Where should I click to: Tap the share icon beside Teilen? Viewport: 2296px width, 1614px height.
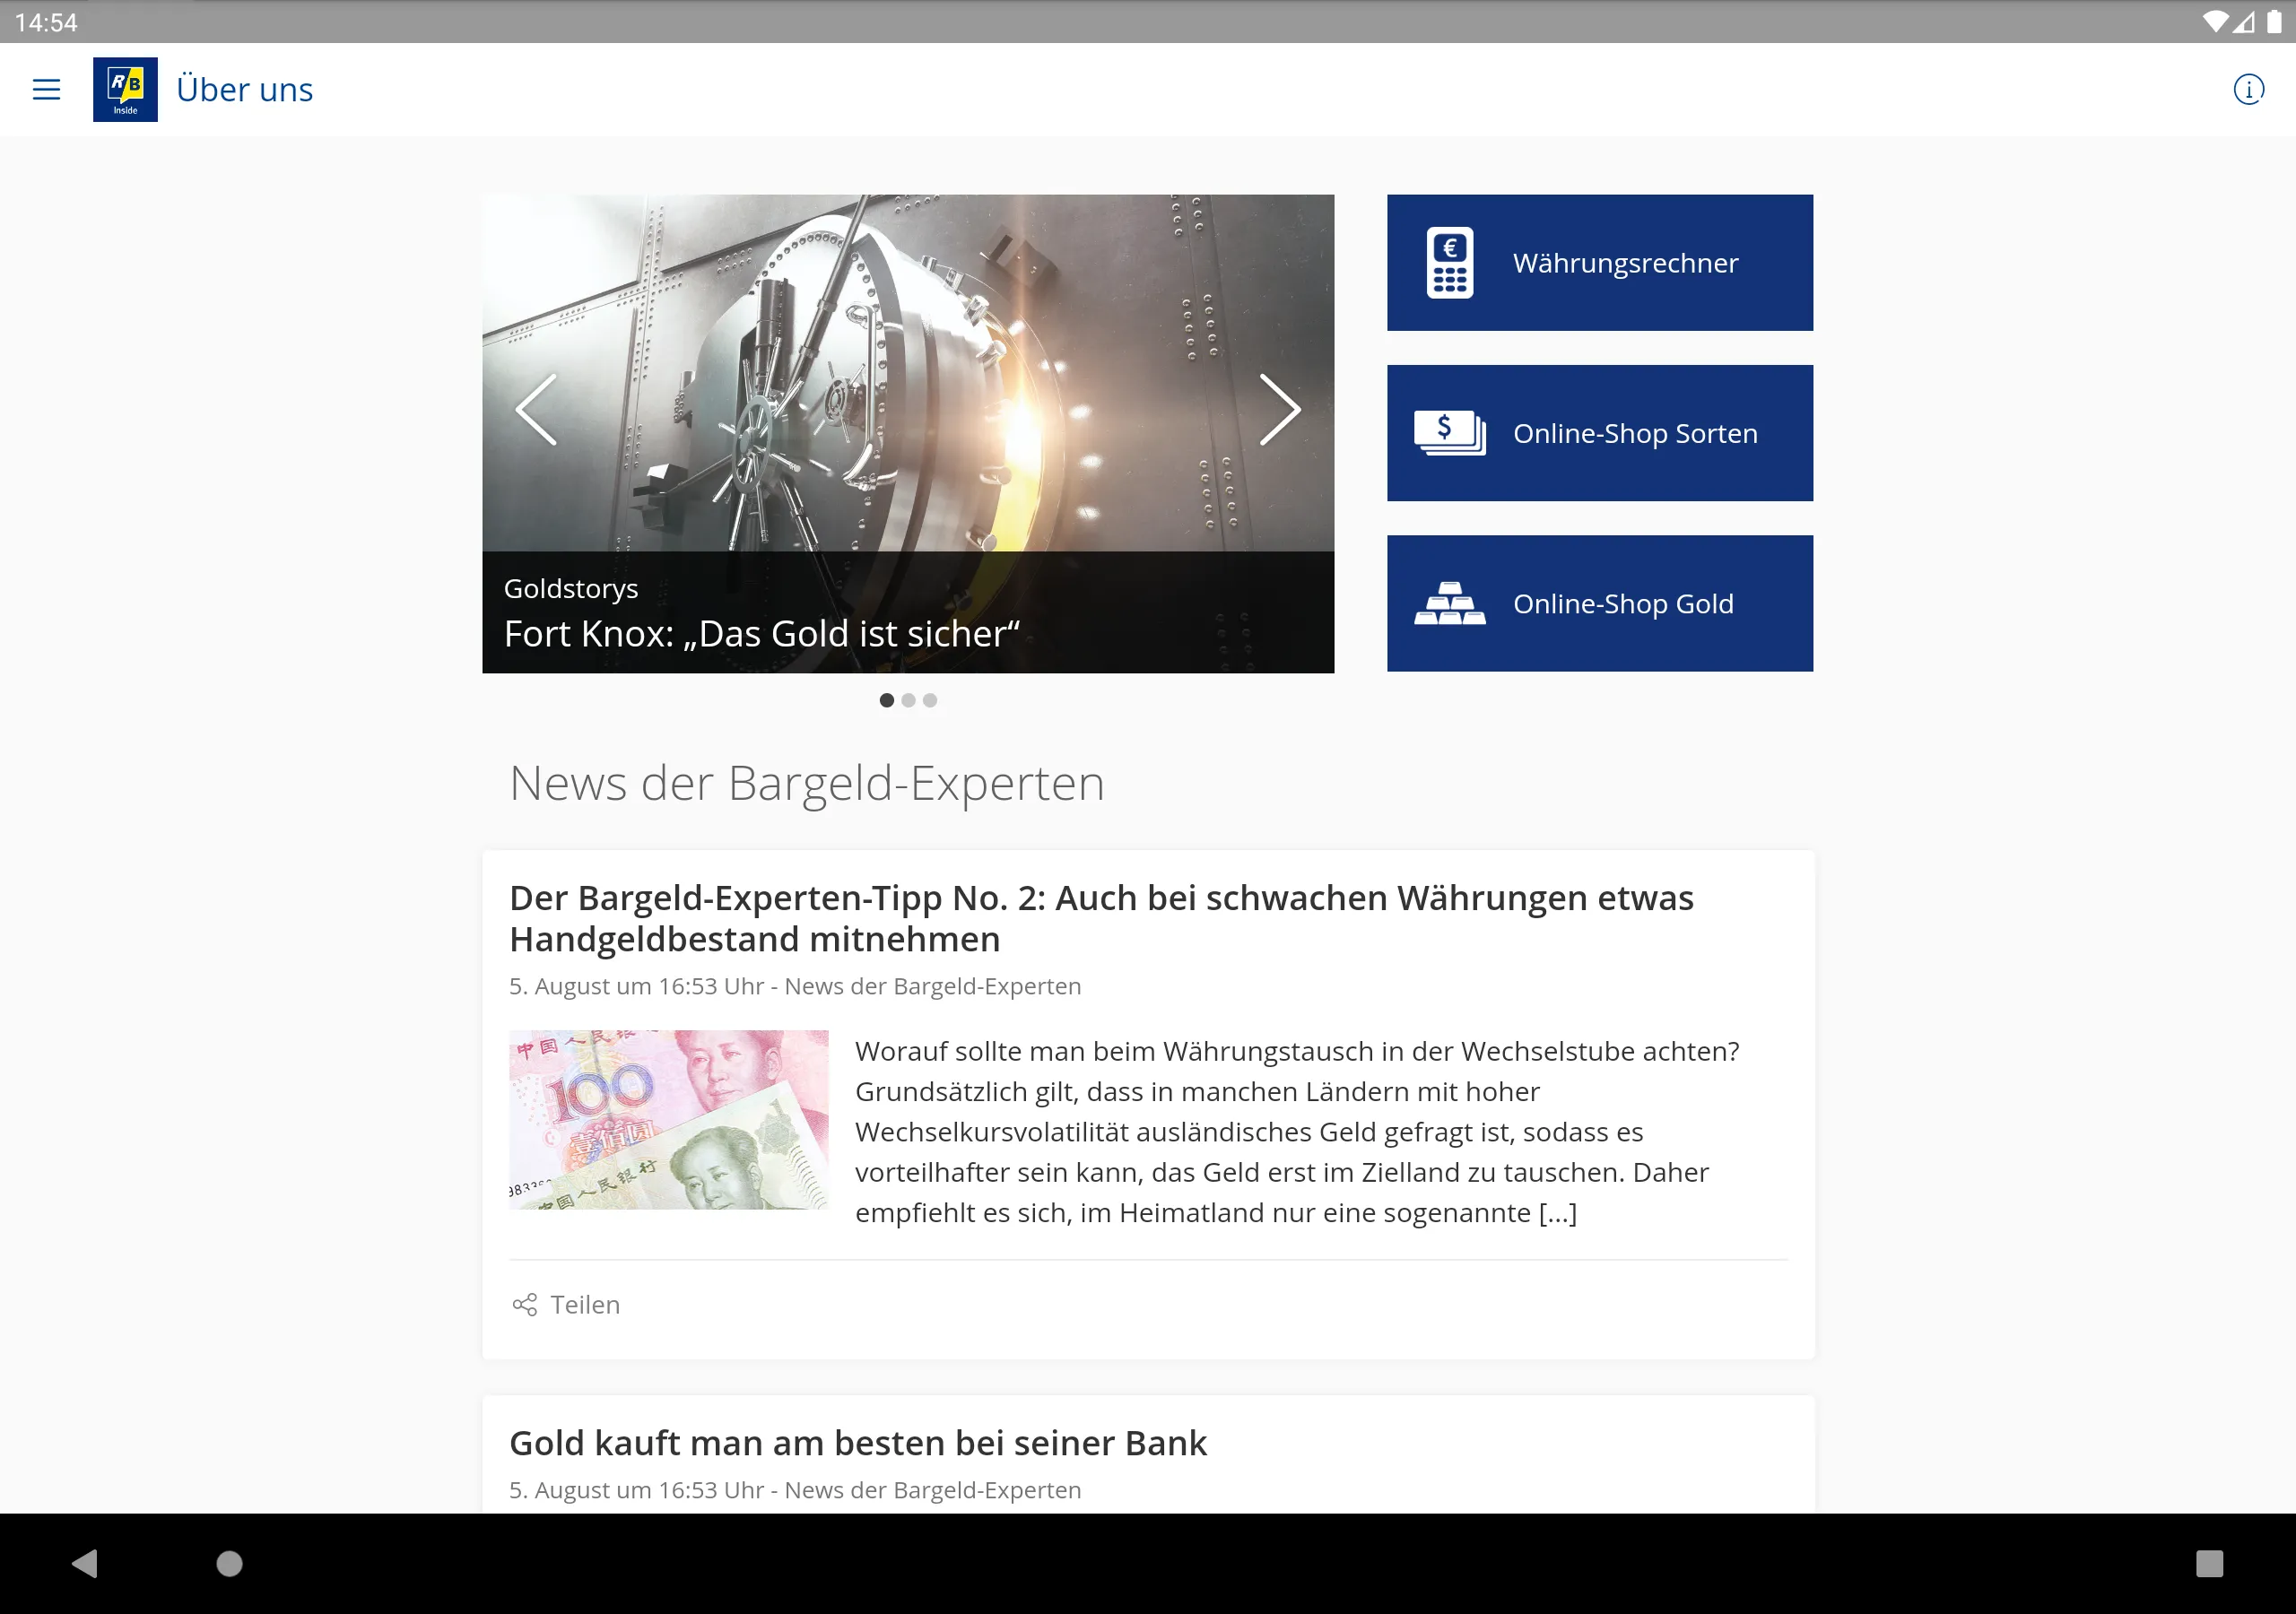tap(525, 1305)
